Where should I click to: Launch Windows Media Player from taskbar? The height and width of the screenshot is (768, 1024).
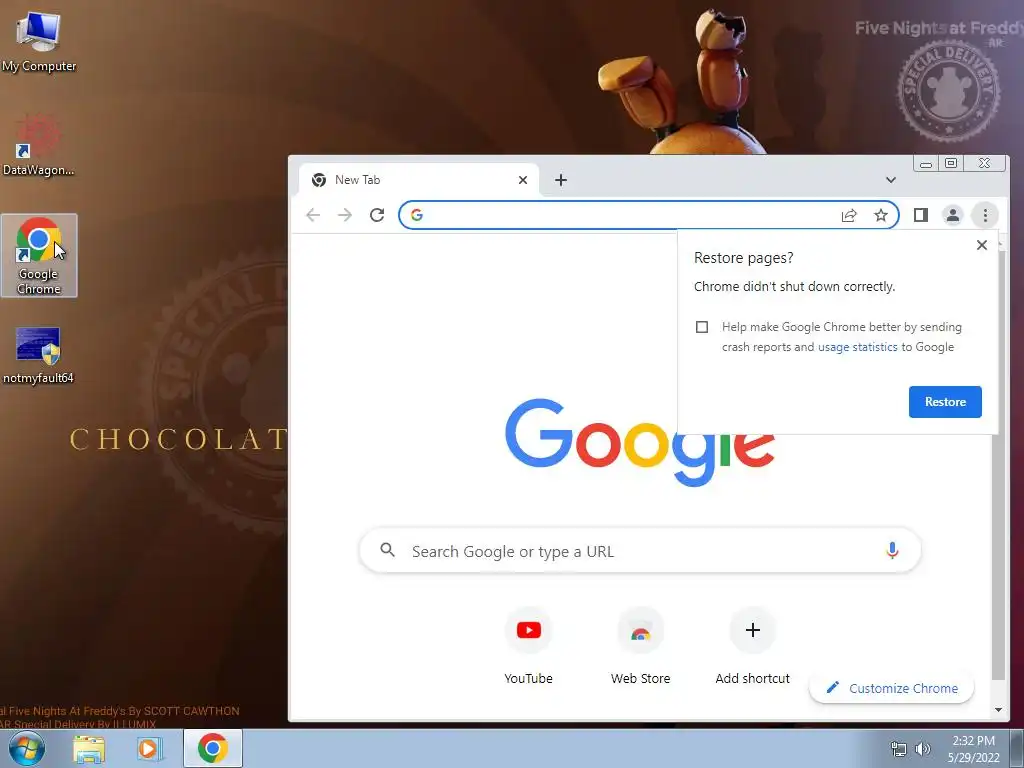click(150, 748)
